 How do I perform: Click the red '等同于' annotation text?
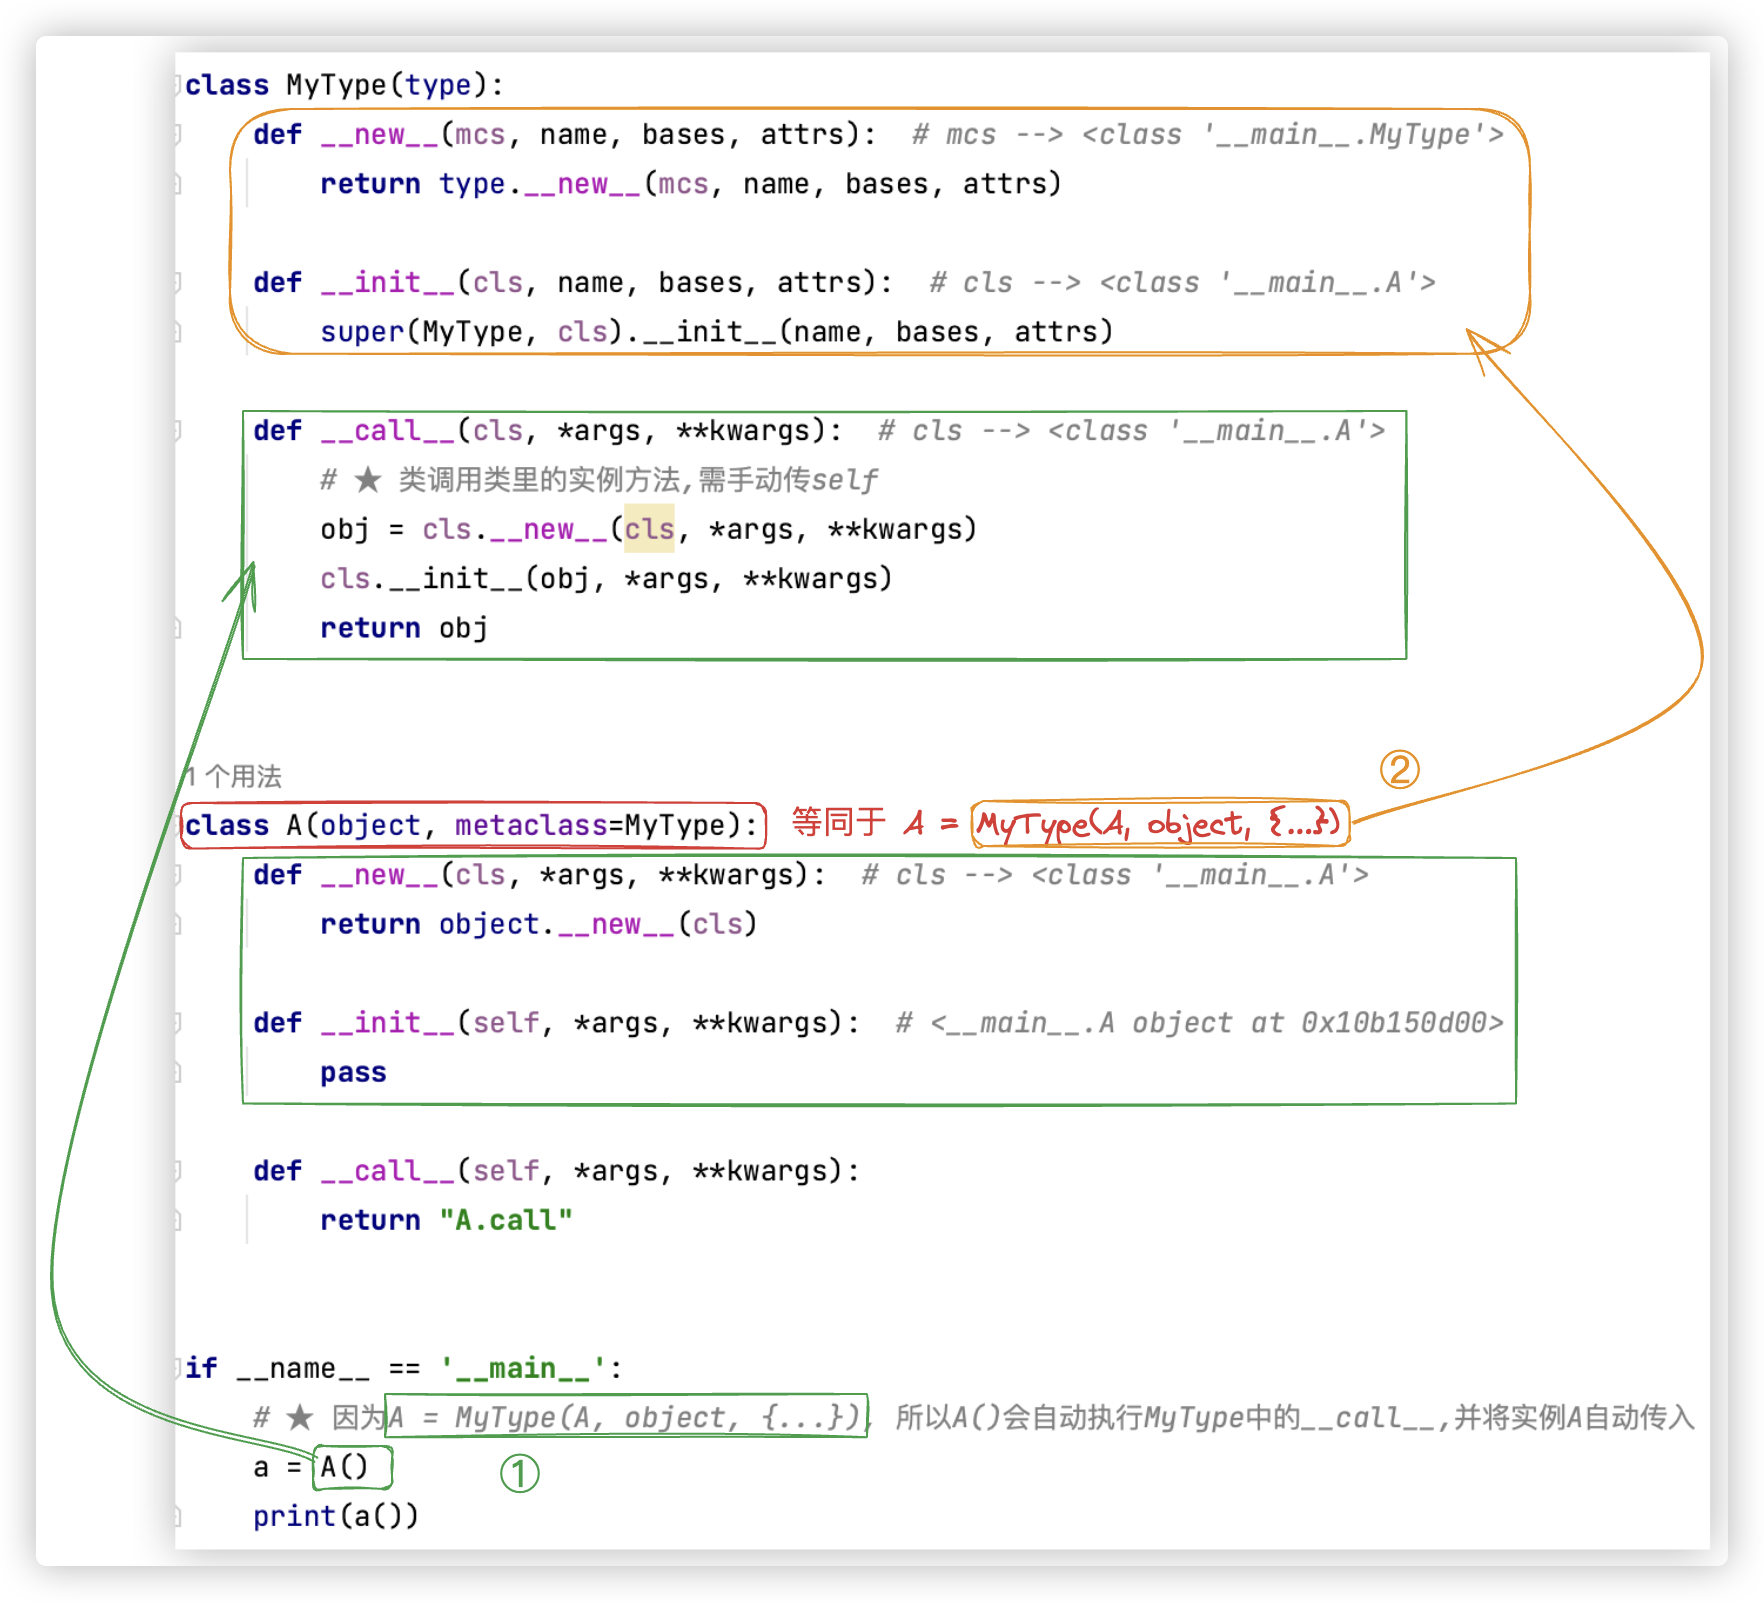(x=838, y=822)
